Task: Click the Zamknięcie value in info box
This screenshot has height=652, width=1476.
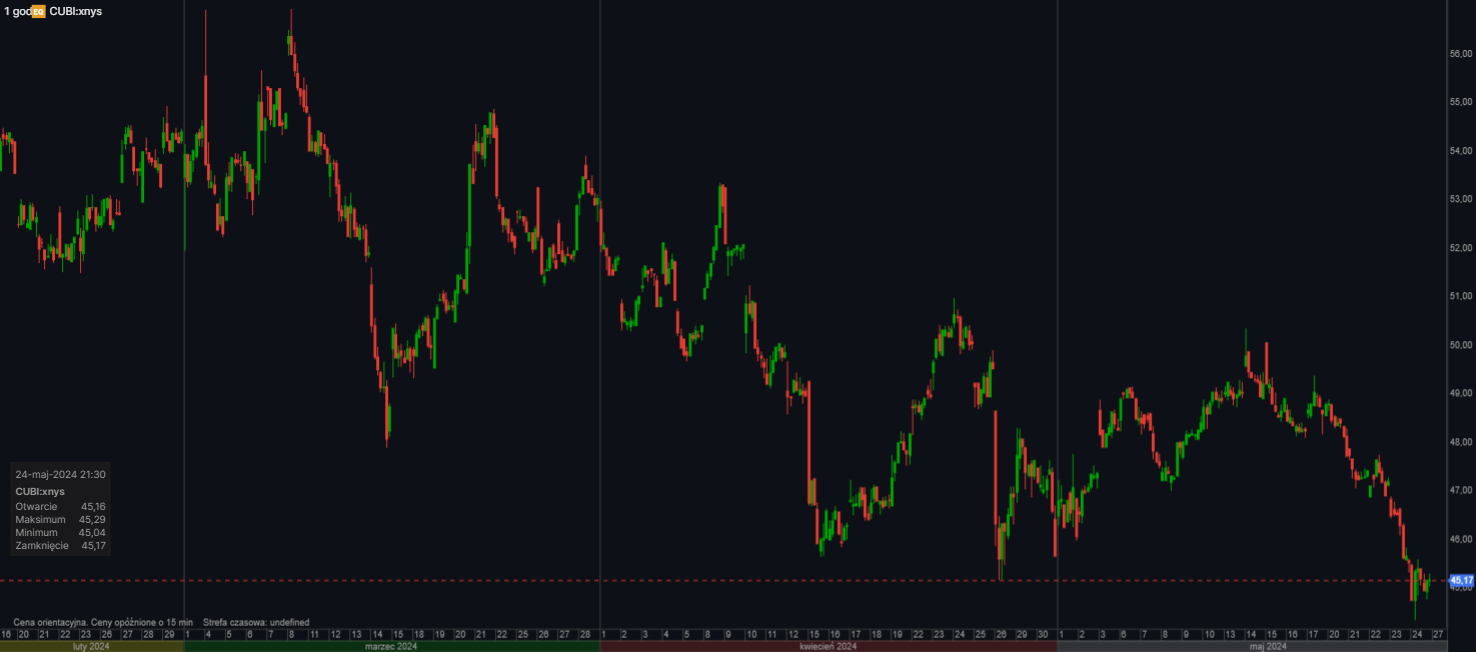Action: click(x=93, y=545)
